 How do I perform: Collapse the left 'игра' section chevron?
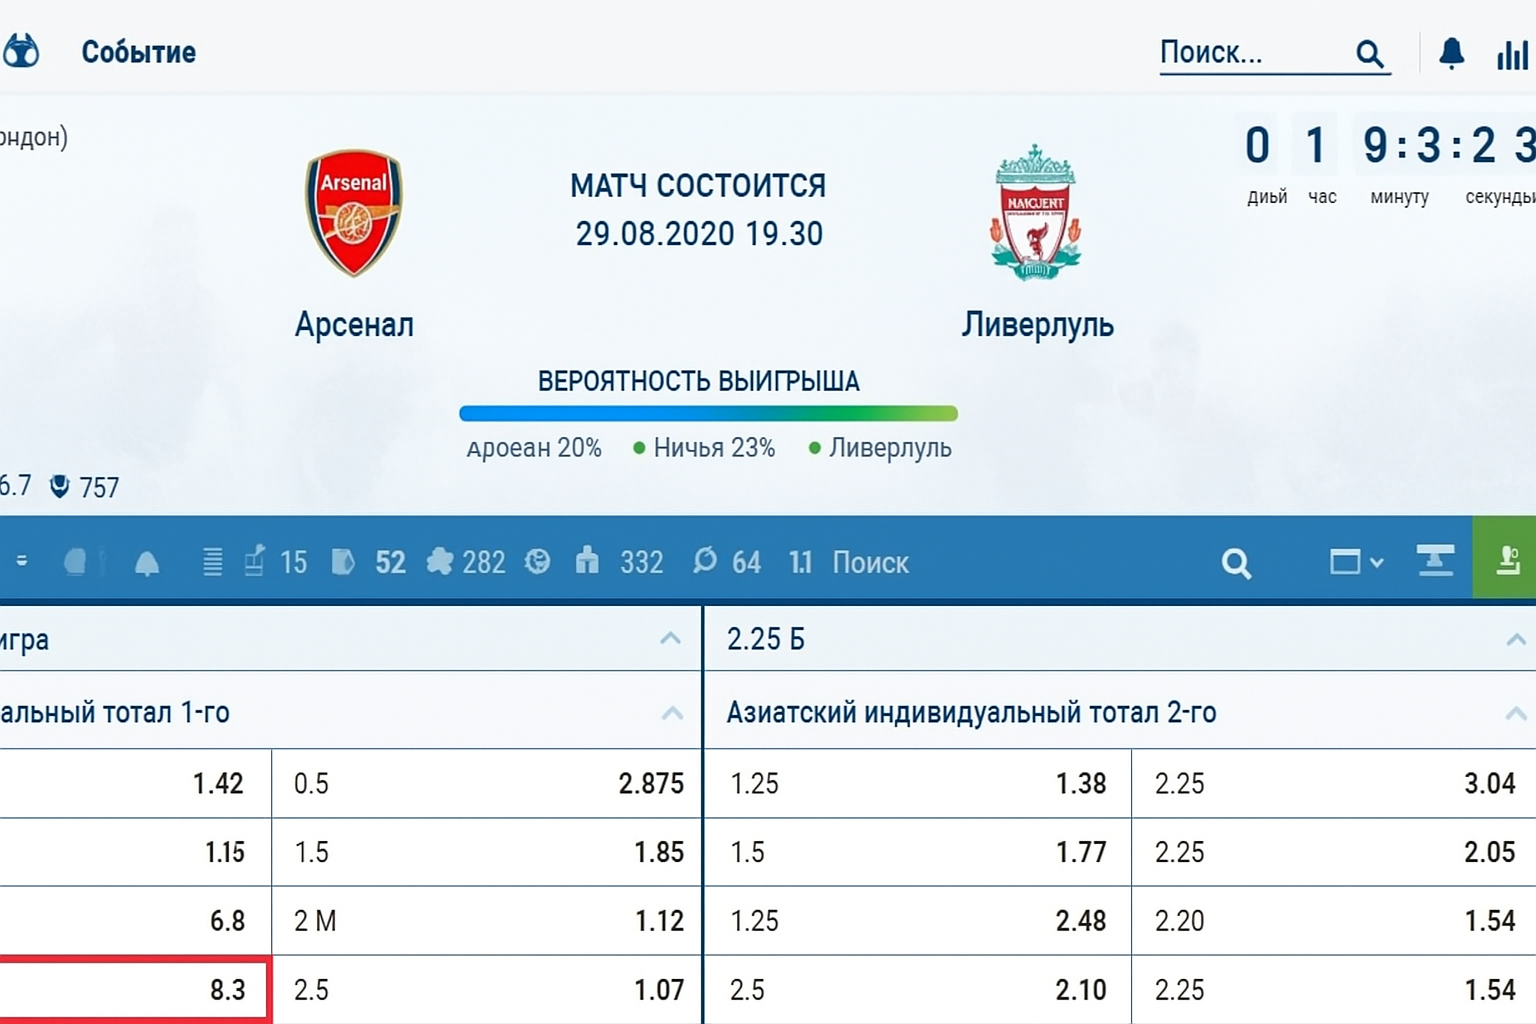pos(670,639)
